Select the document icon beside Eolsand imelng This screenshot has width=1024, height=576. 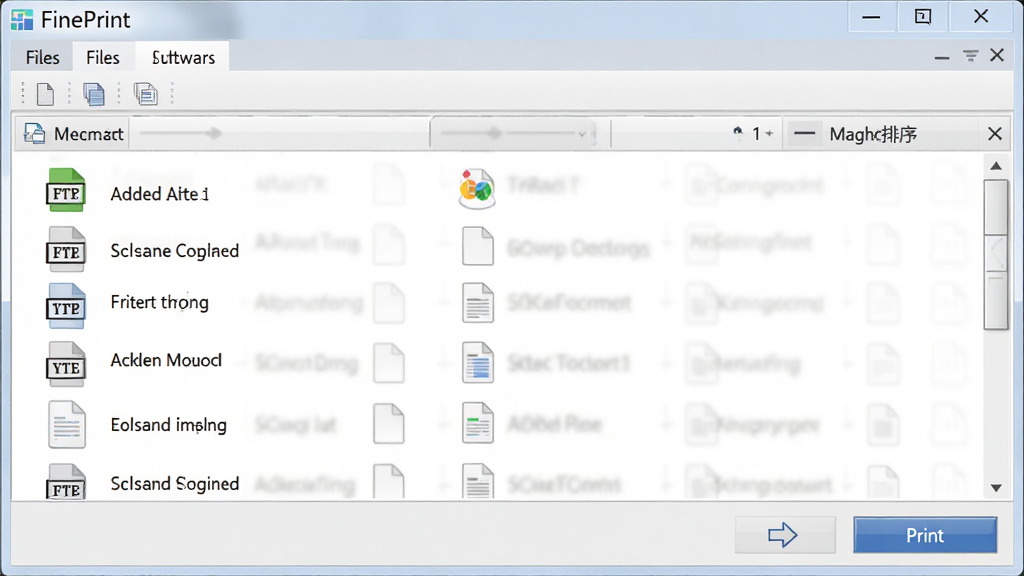[x=67, y=424]
